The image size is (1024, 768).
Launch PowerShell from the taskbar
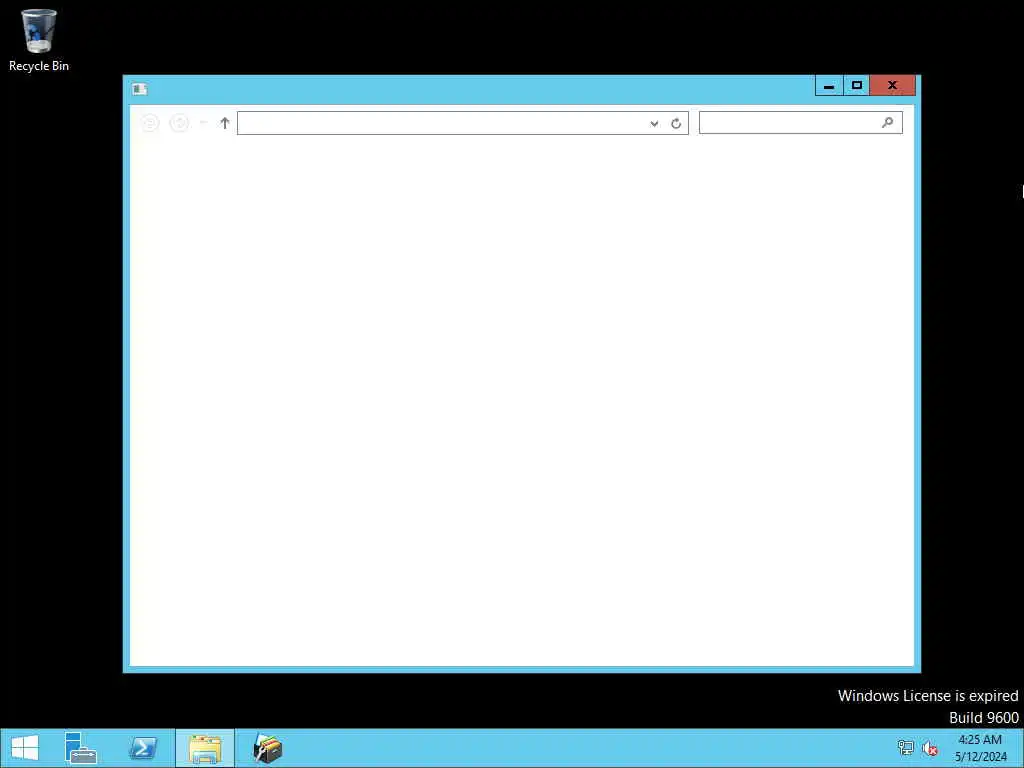click(142, 748)
